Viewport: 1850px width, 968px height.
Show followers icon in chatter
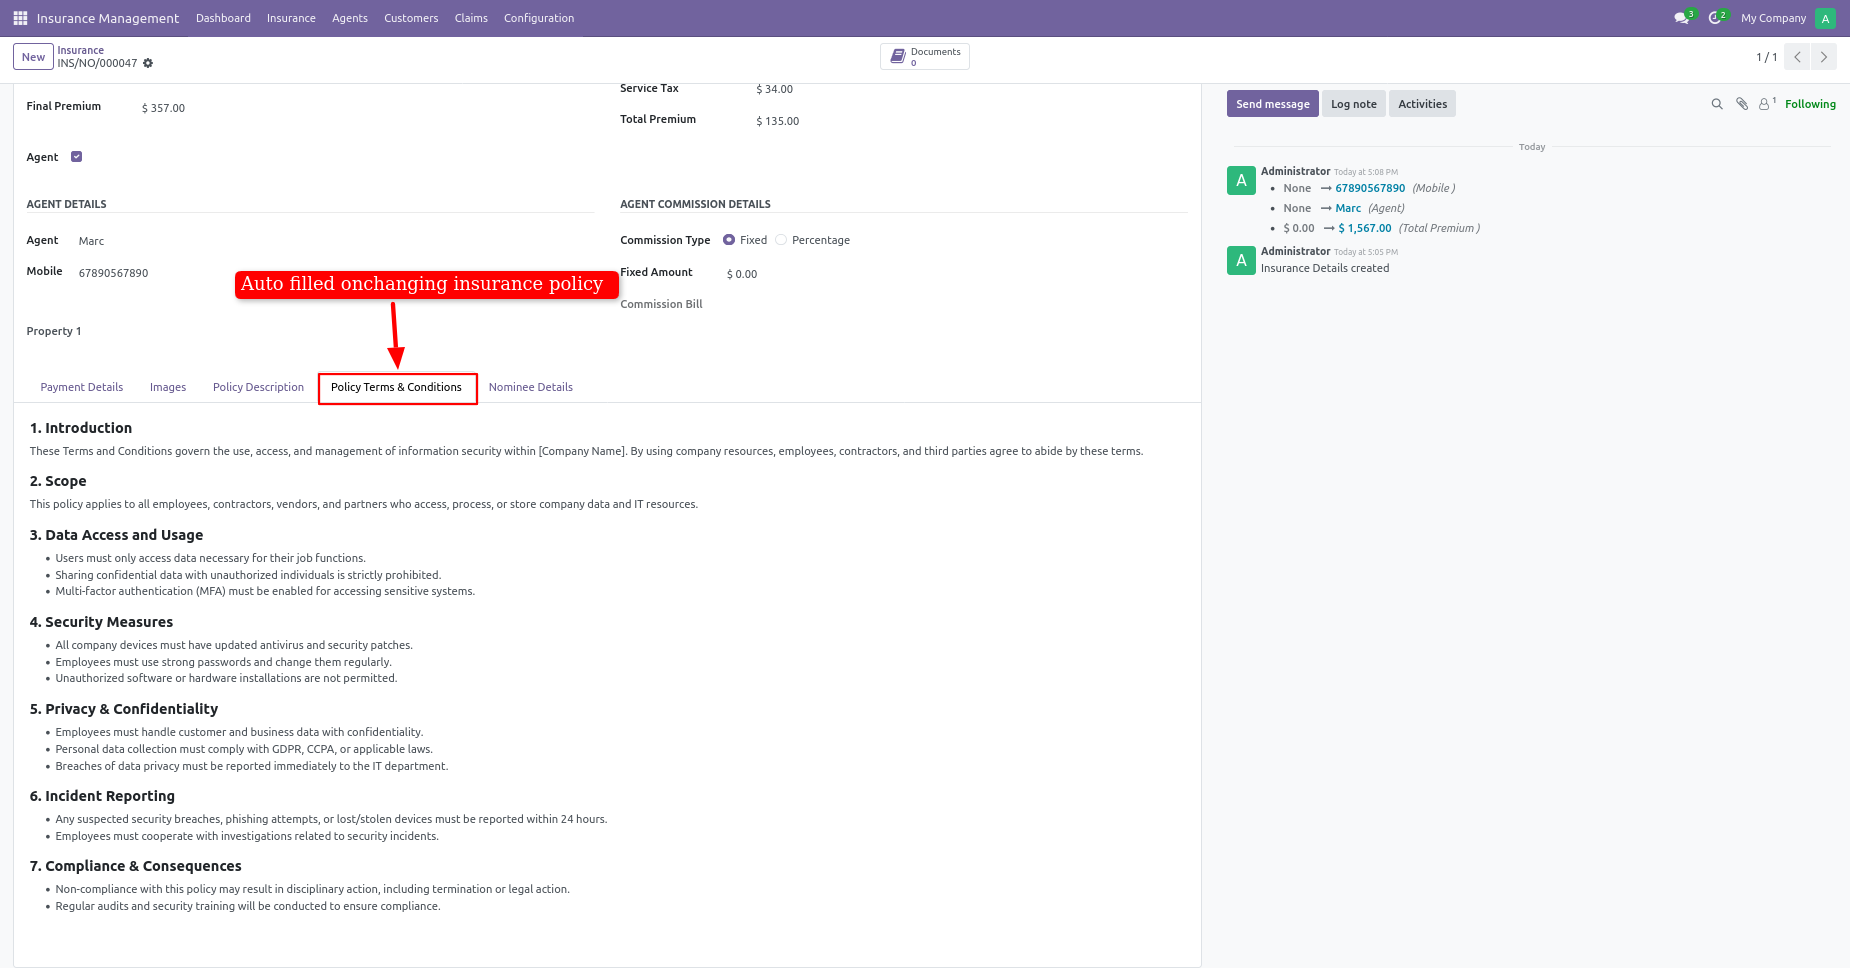[x=1767, y=103]
